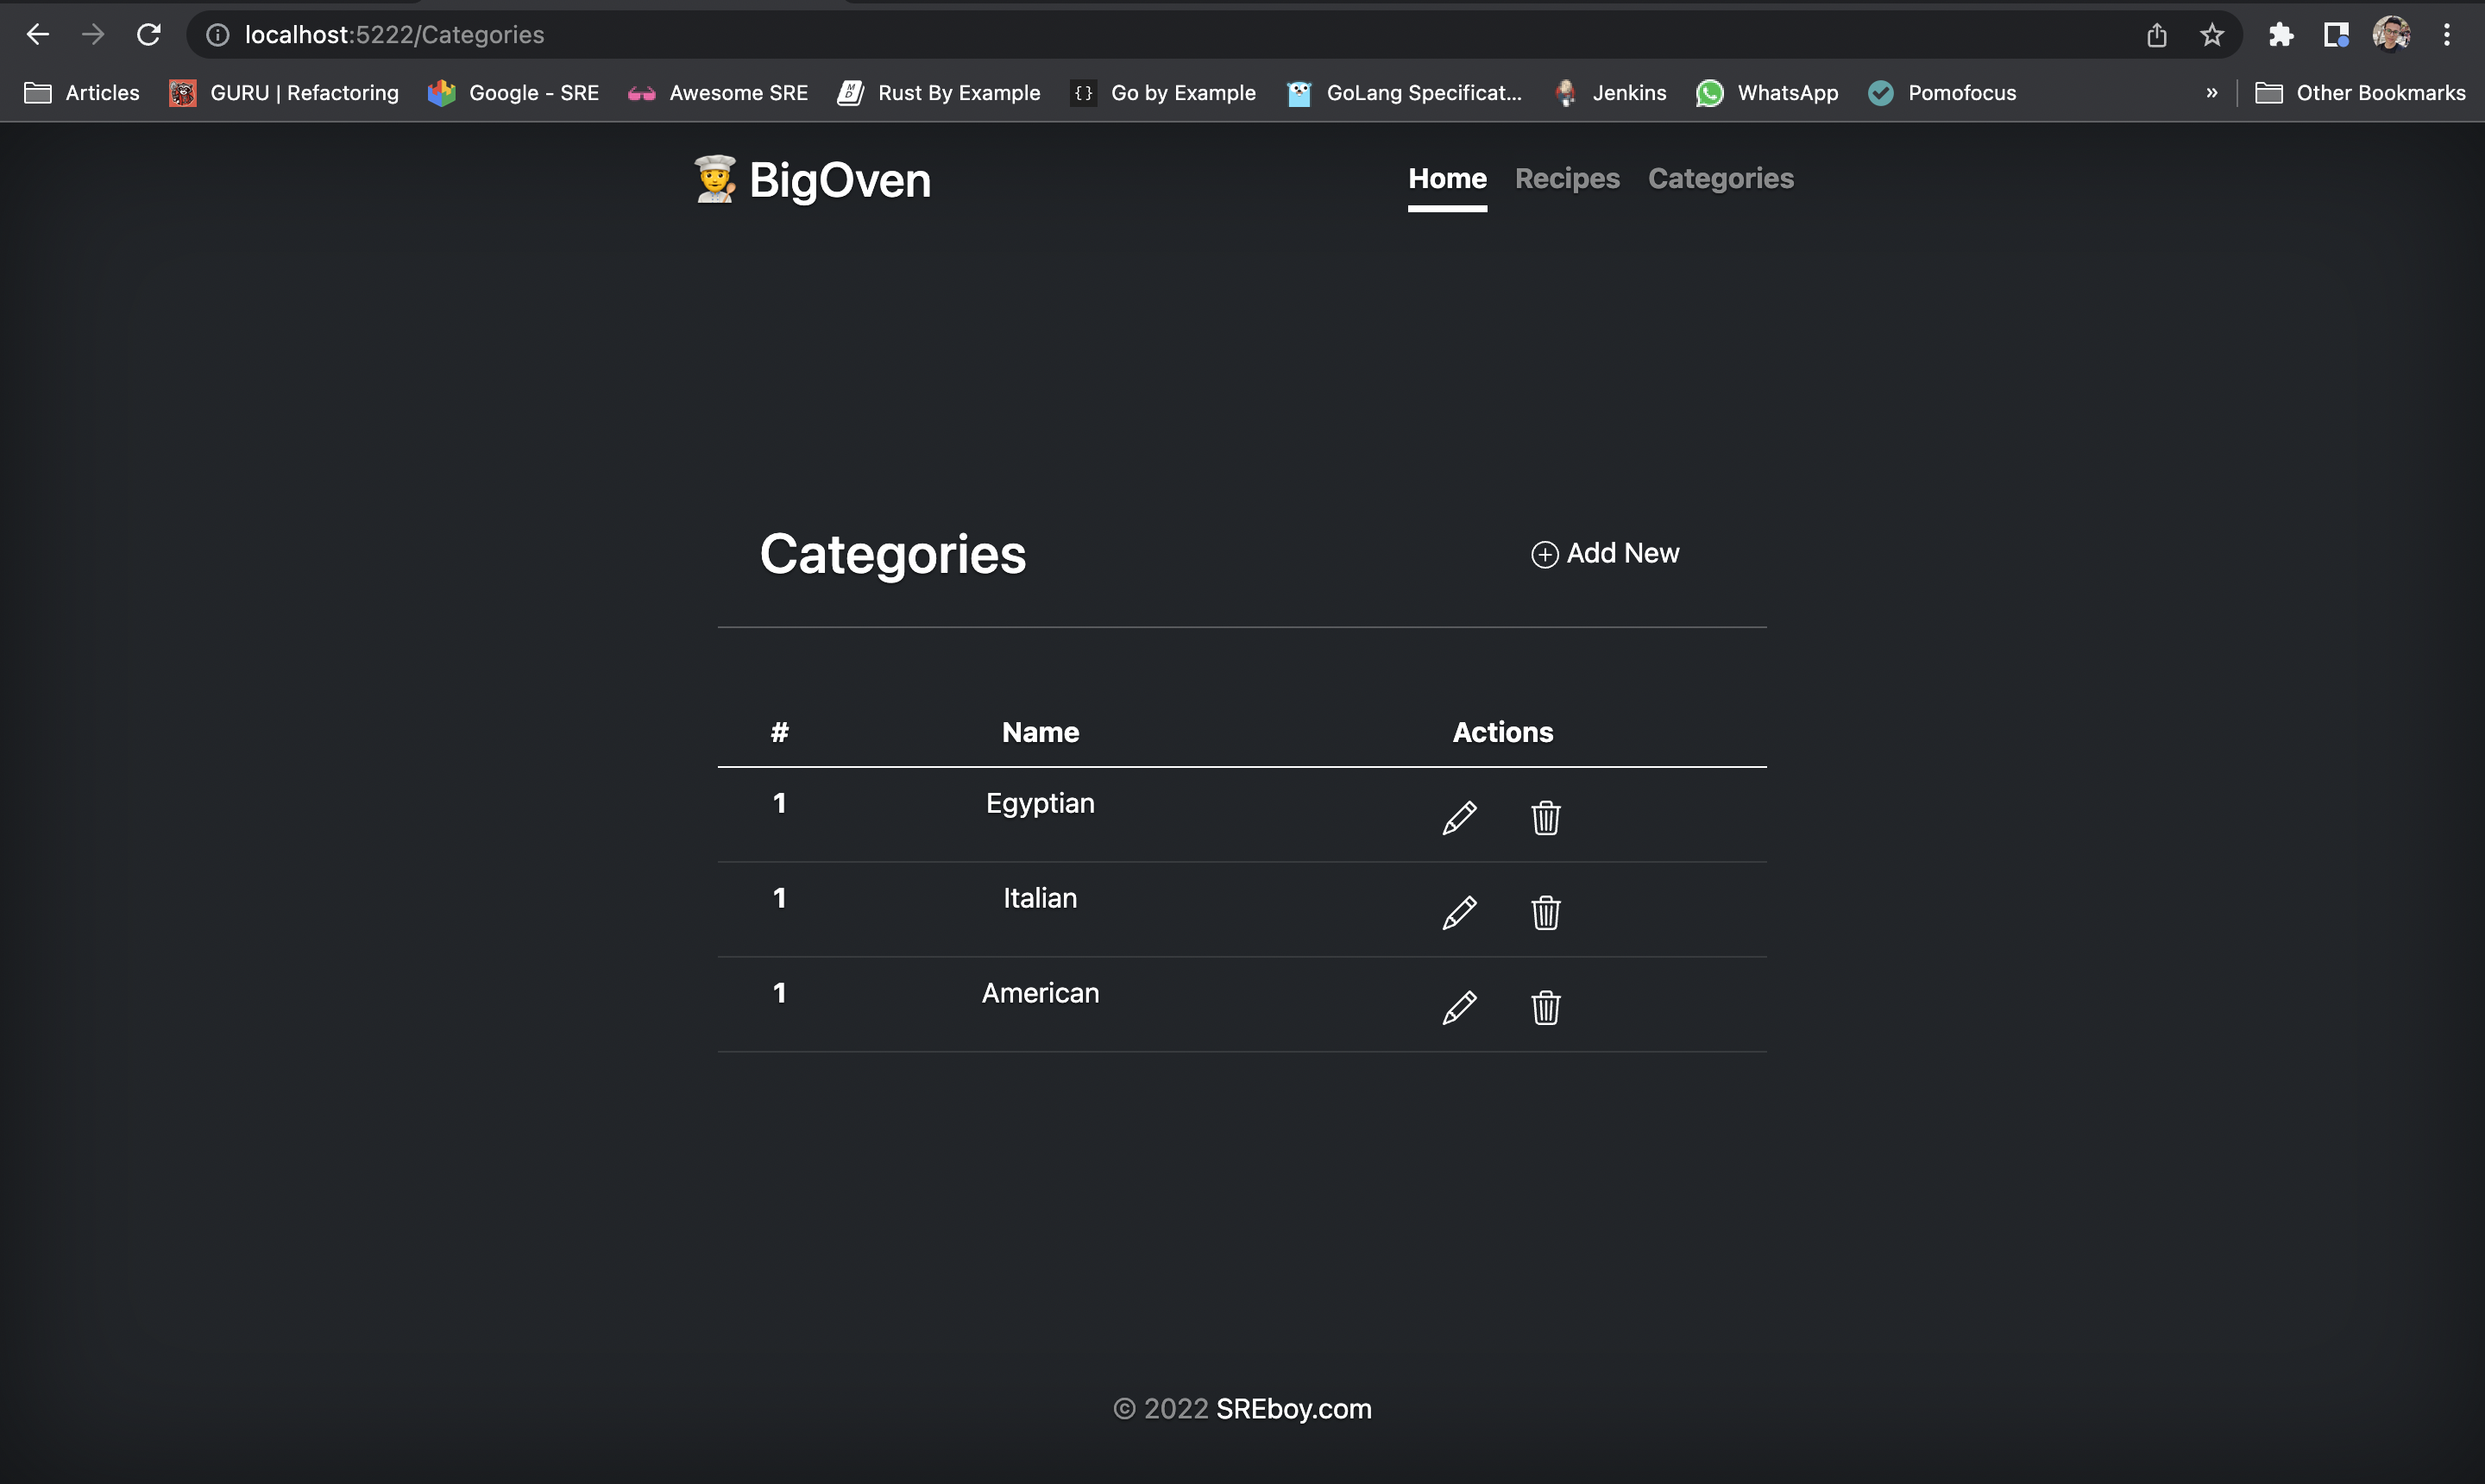Expand hidden bookmarks with the chevron arrow
This screenshot has width=2485, height=1484.
pyautogui.click(x=2211, y=92)
